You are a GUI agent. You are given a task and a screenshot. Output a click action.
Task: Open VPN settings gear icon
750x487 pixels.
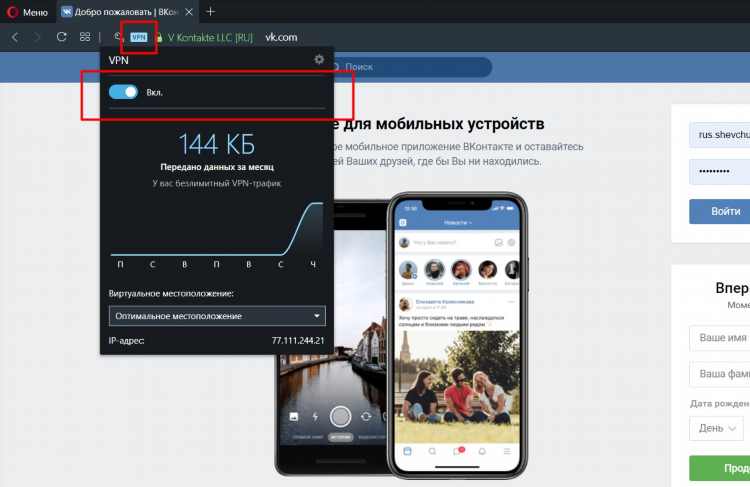pyautogui.click(x=319, y=59)
